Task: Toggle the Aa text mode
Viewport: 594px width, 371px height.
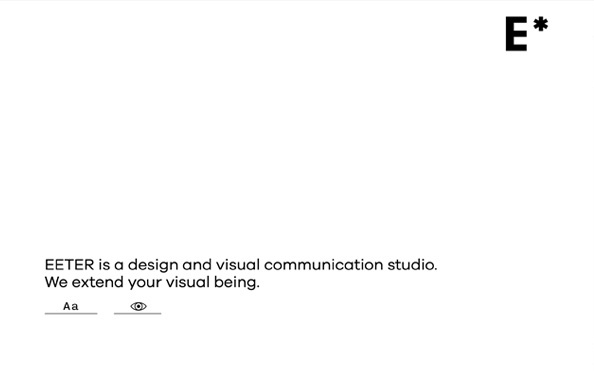Action: click(x=71, y=306)
